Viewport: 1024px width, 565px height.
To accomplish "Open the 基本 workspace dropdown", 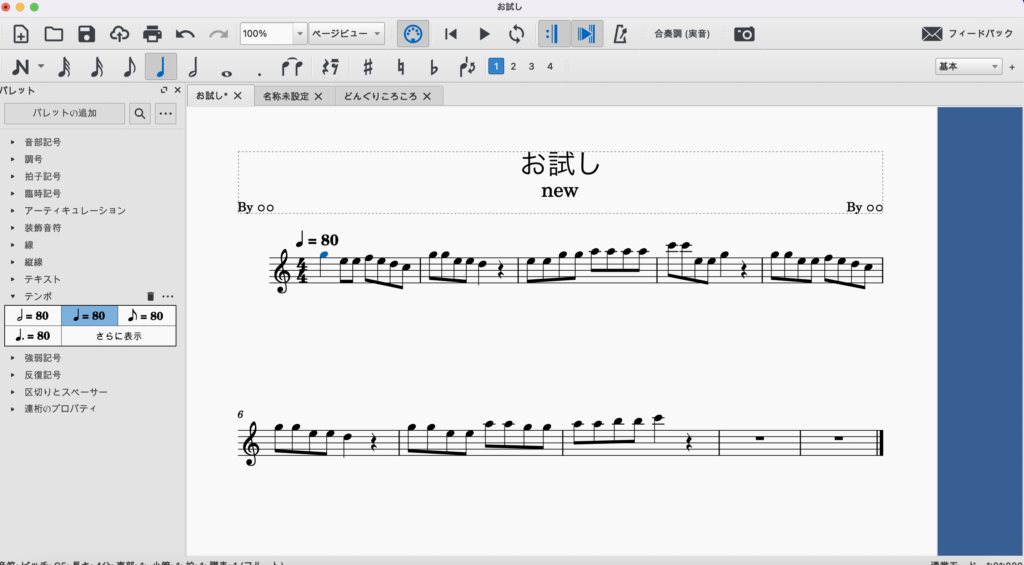I will [968, 67].
